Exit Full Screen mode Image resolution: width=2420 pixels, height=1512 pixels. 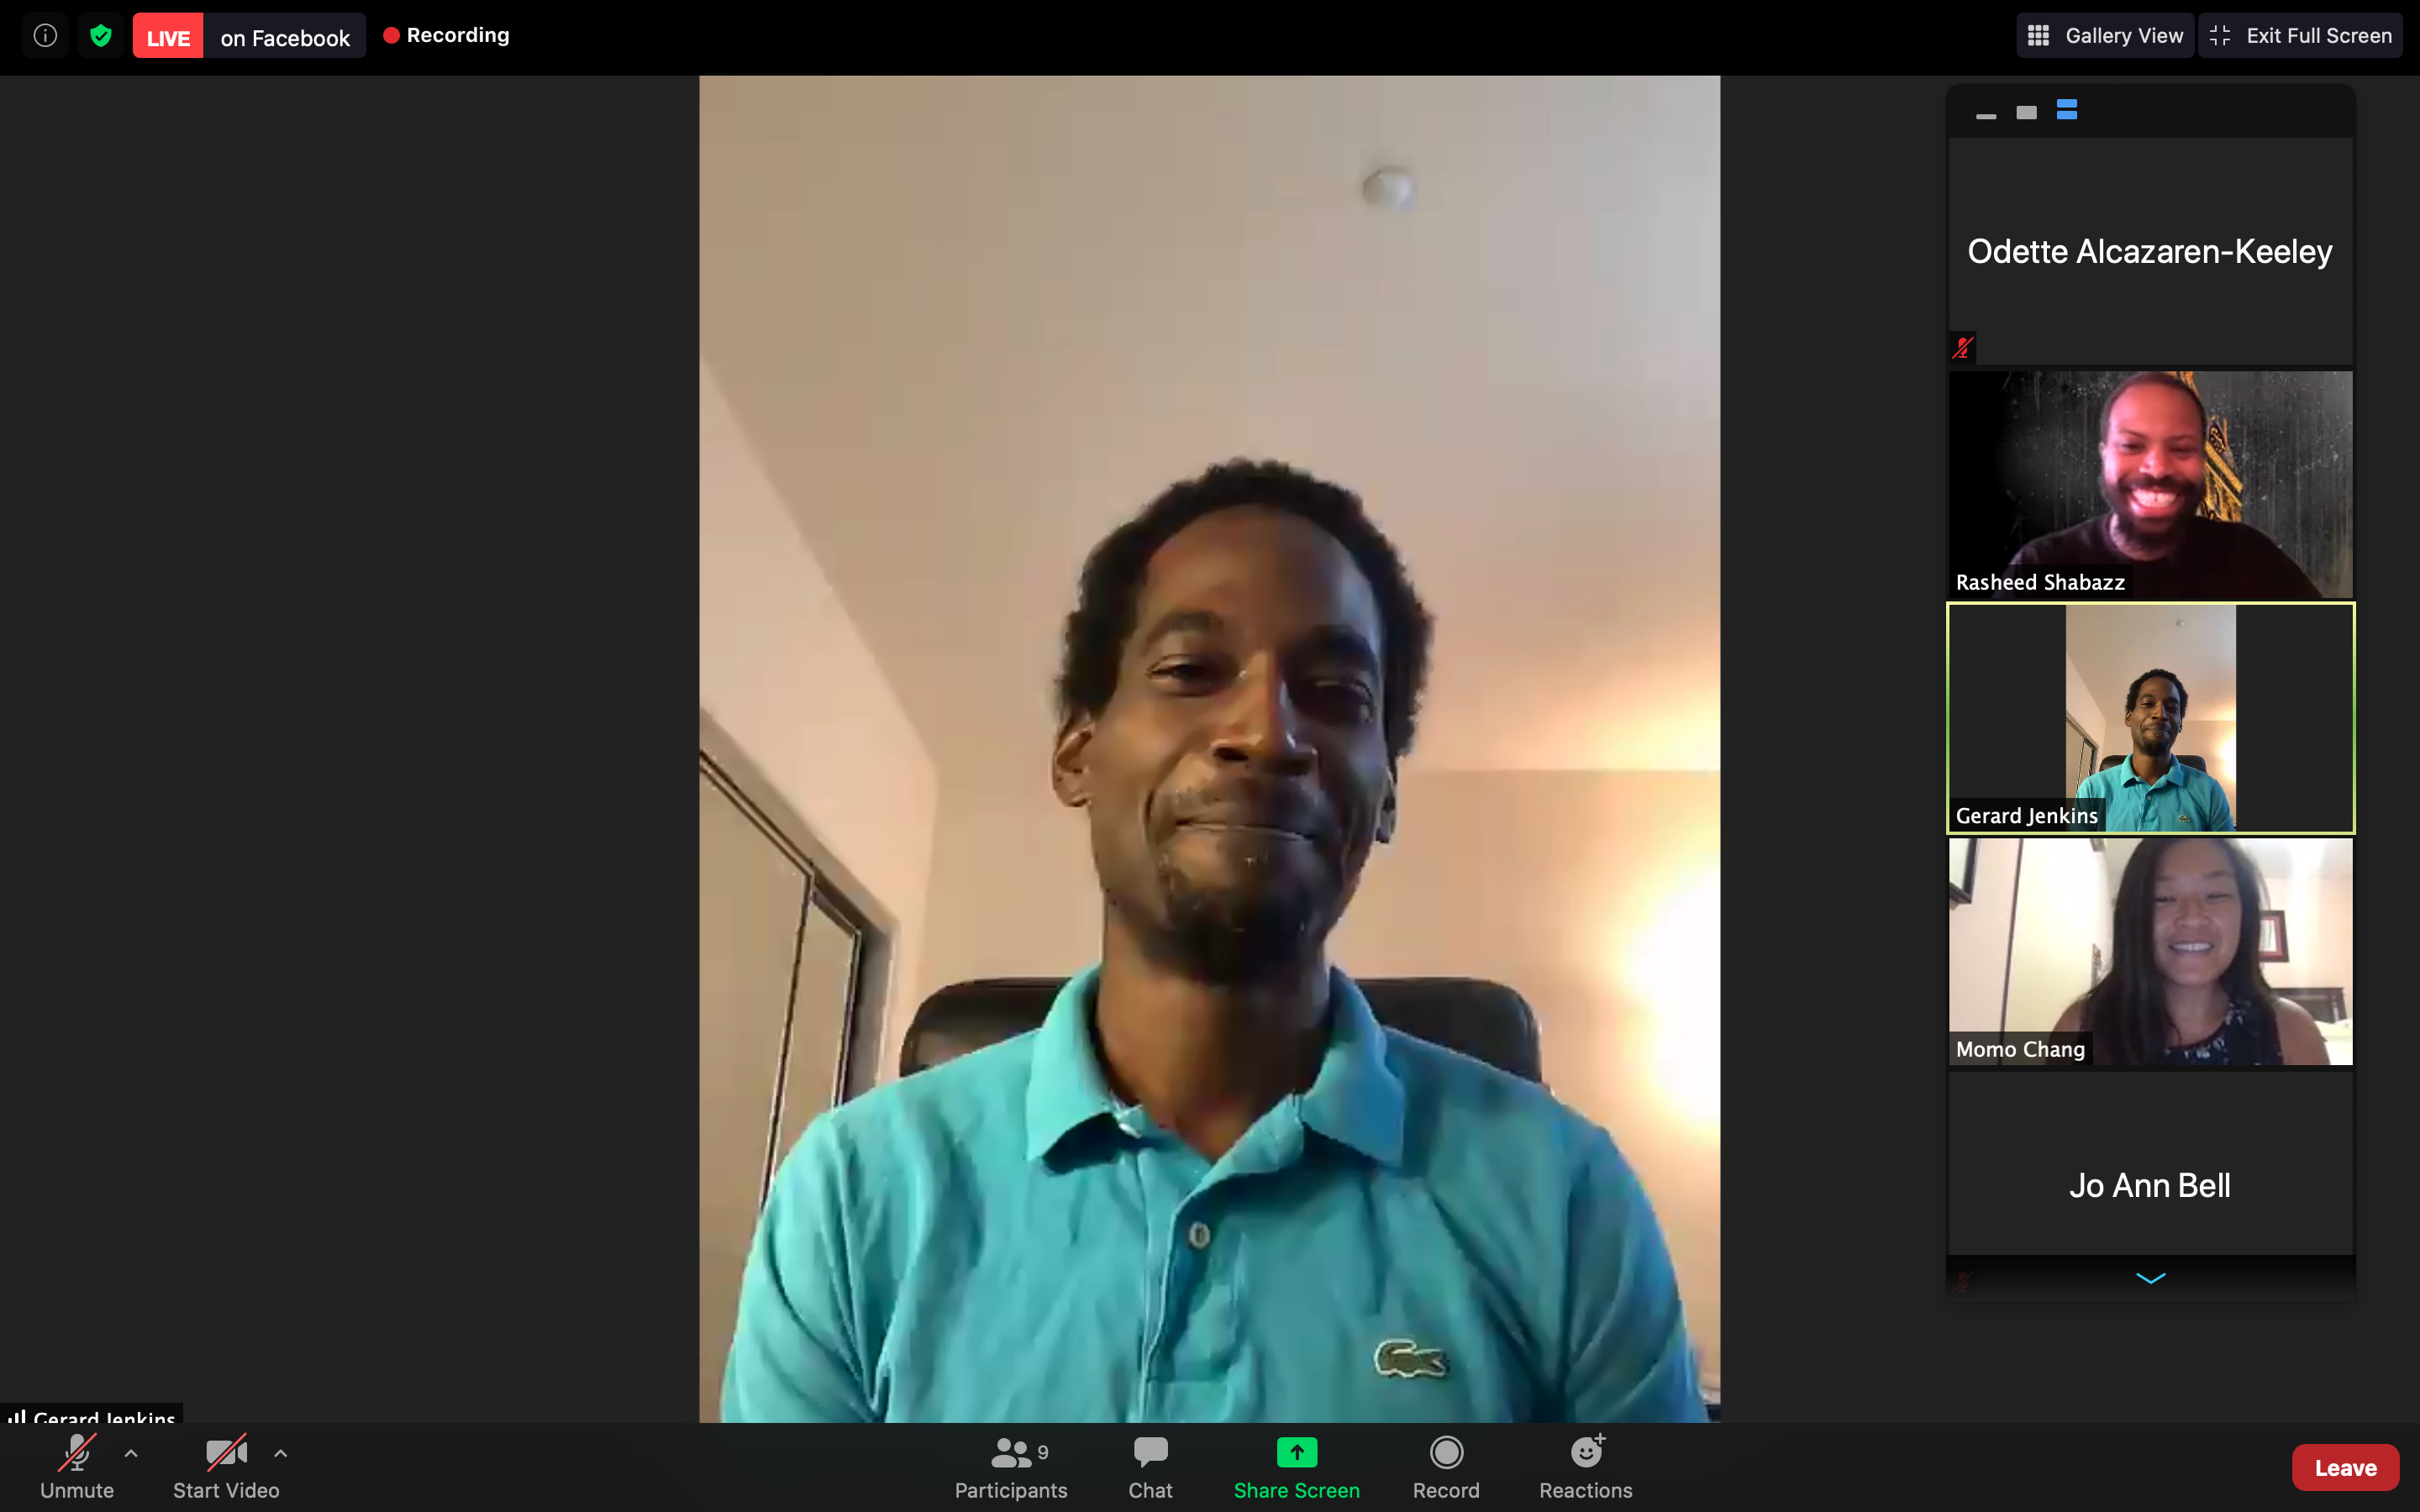tap(2301, 34)
